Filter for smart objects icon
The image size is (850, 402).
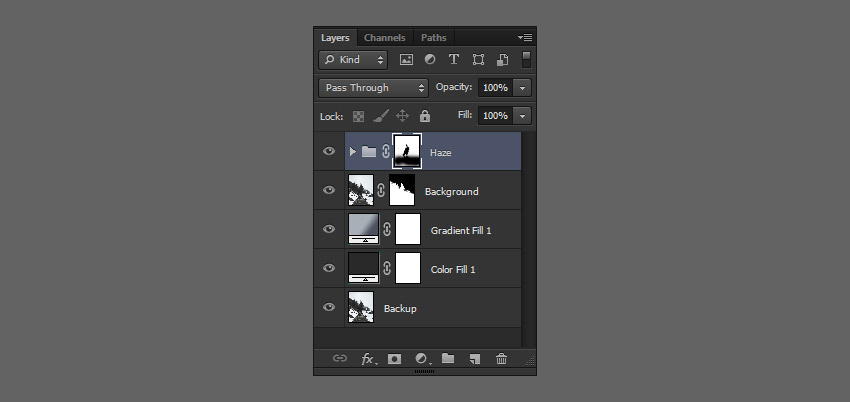[x=503, y=60]
